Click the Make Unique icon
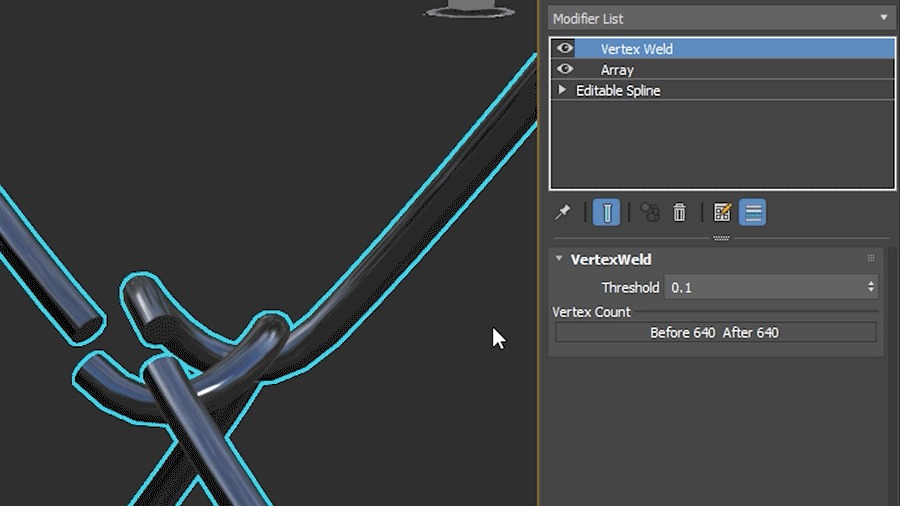Image resolution: width=900 pixels, height=506 pixels. click(x=650, y=212)
